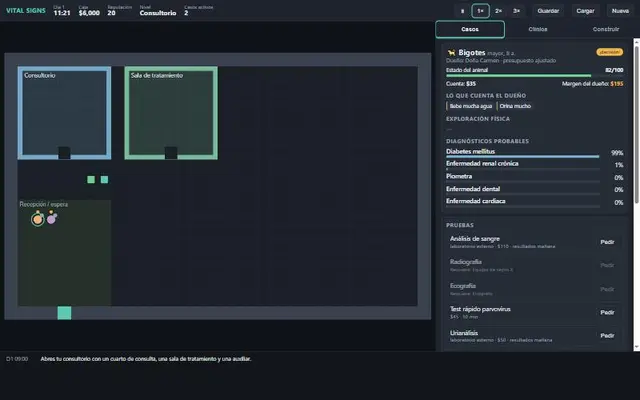Screen dimensions: 640x400
Task: Click the Cuenta: $35 amount
Action: pyautogui.click(x=461, y=84)
